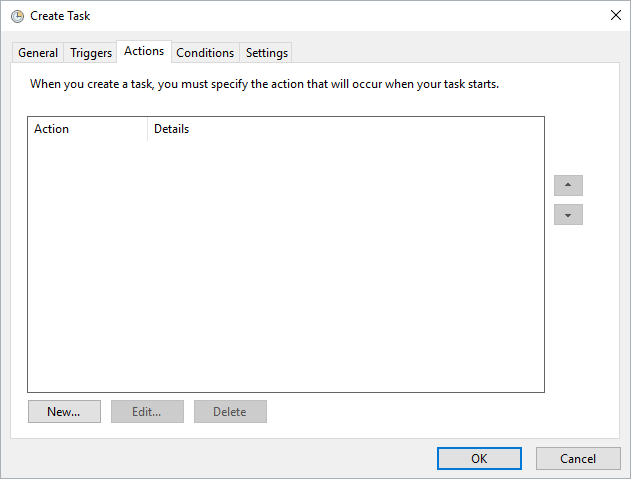Image resolution: width=631 pixels, height=479 pixels.
Task: Select the Actions tab
Action: (144, 51)
